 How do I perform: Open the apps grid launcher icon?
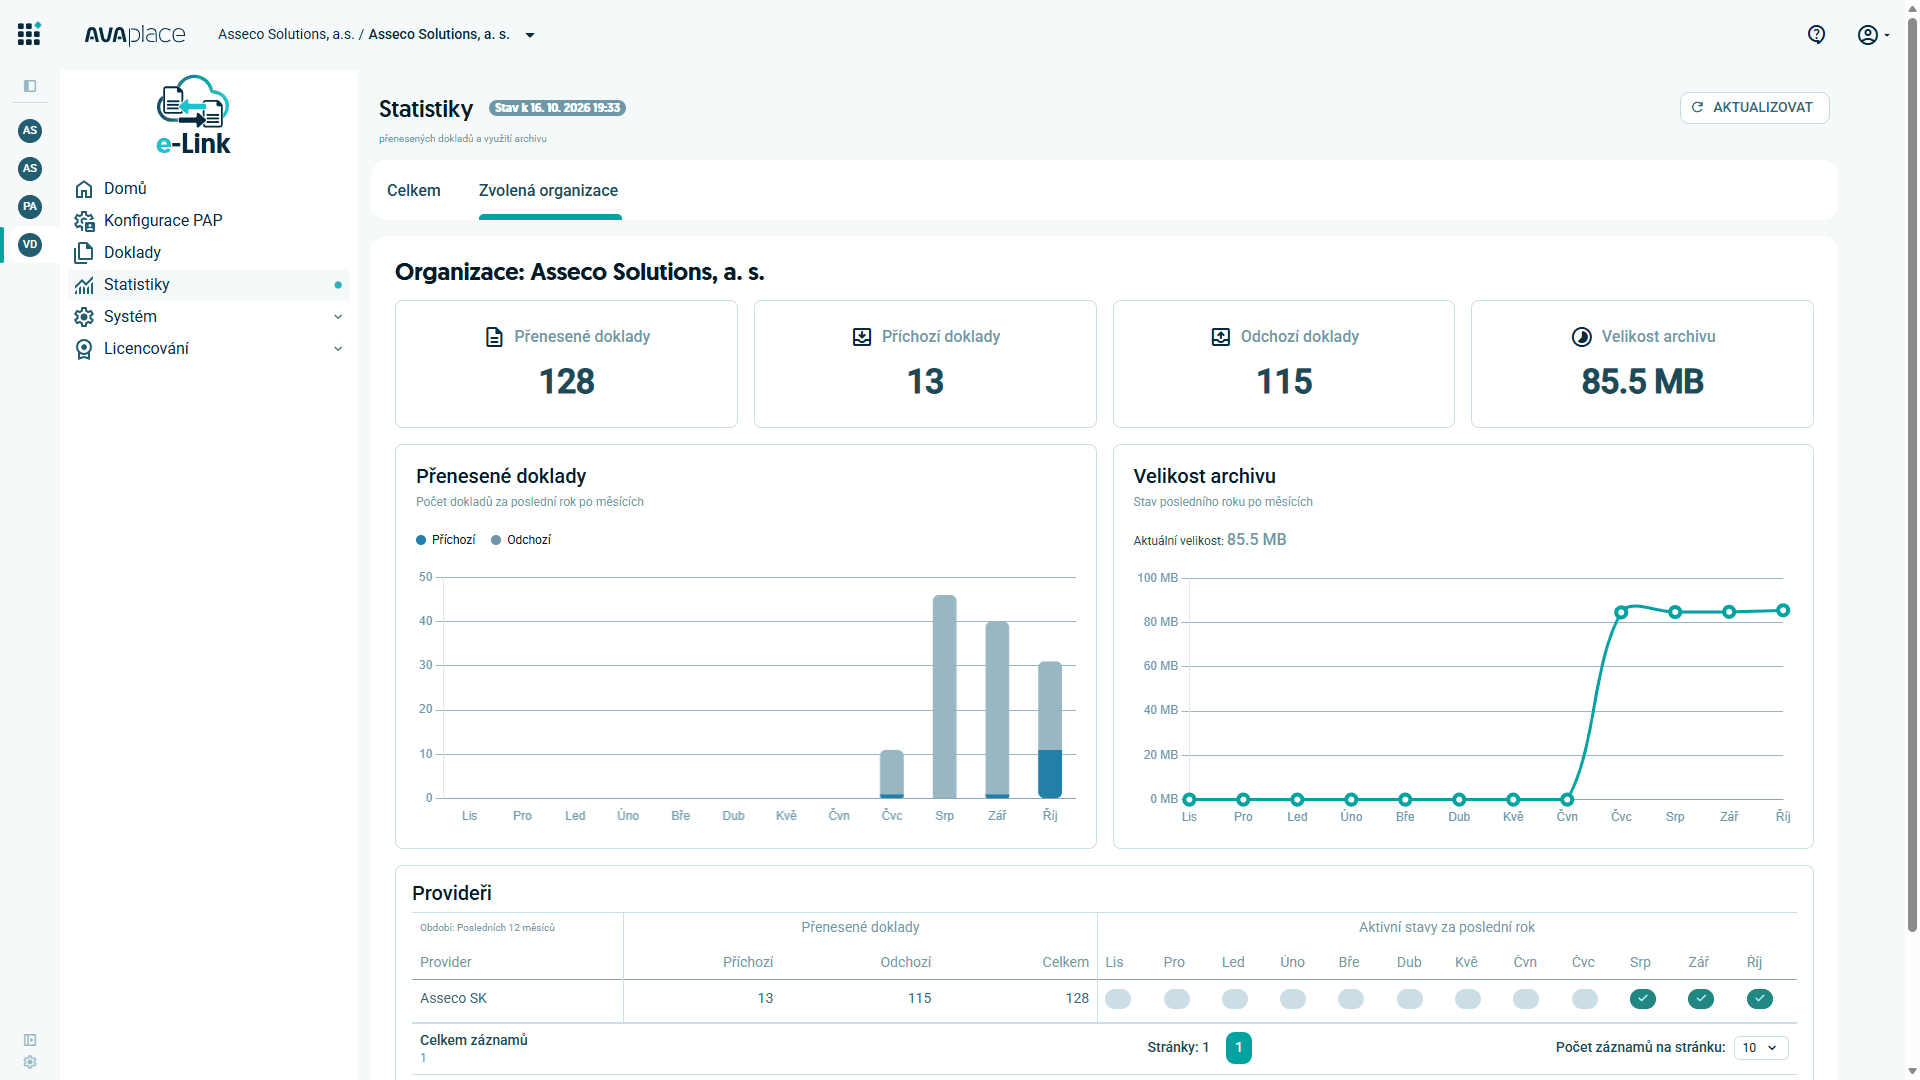click(x=29, y=34)
